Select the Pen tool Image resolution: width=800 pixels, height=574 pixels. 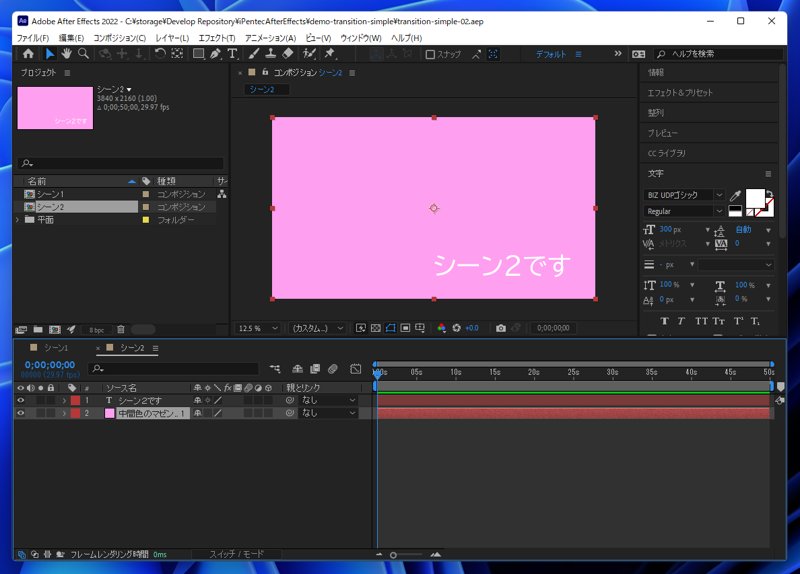(x=215, y=54)
